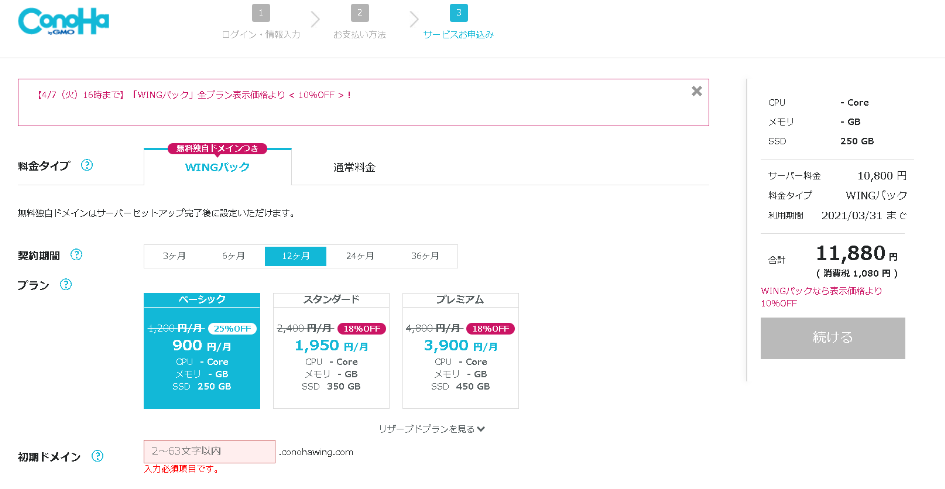Screen dimensions: 945x489
Task: Click SSD 350 GB in スタンダード card
Action: tap(331, 386)
